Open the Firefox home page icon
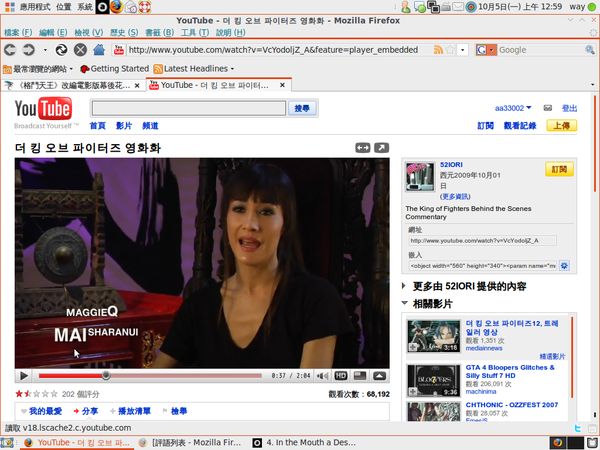 [99, 49]
